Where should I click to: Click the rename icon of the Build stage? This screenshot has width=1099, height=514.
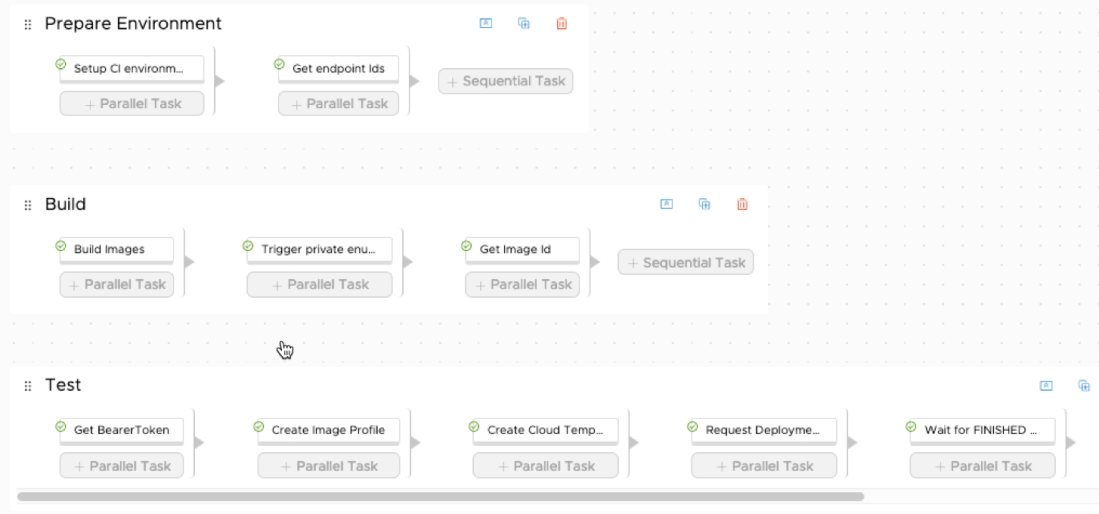(x=667, y=204)
